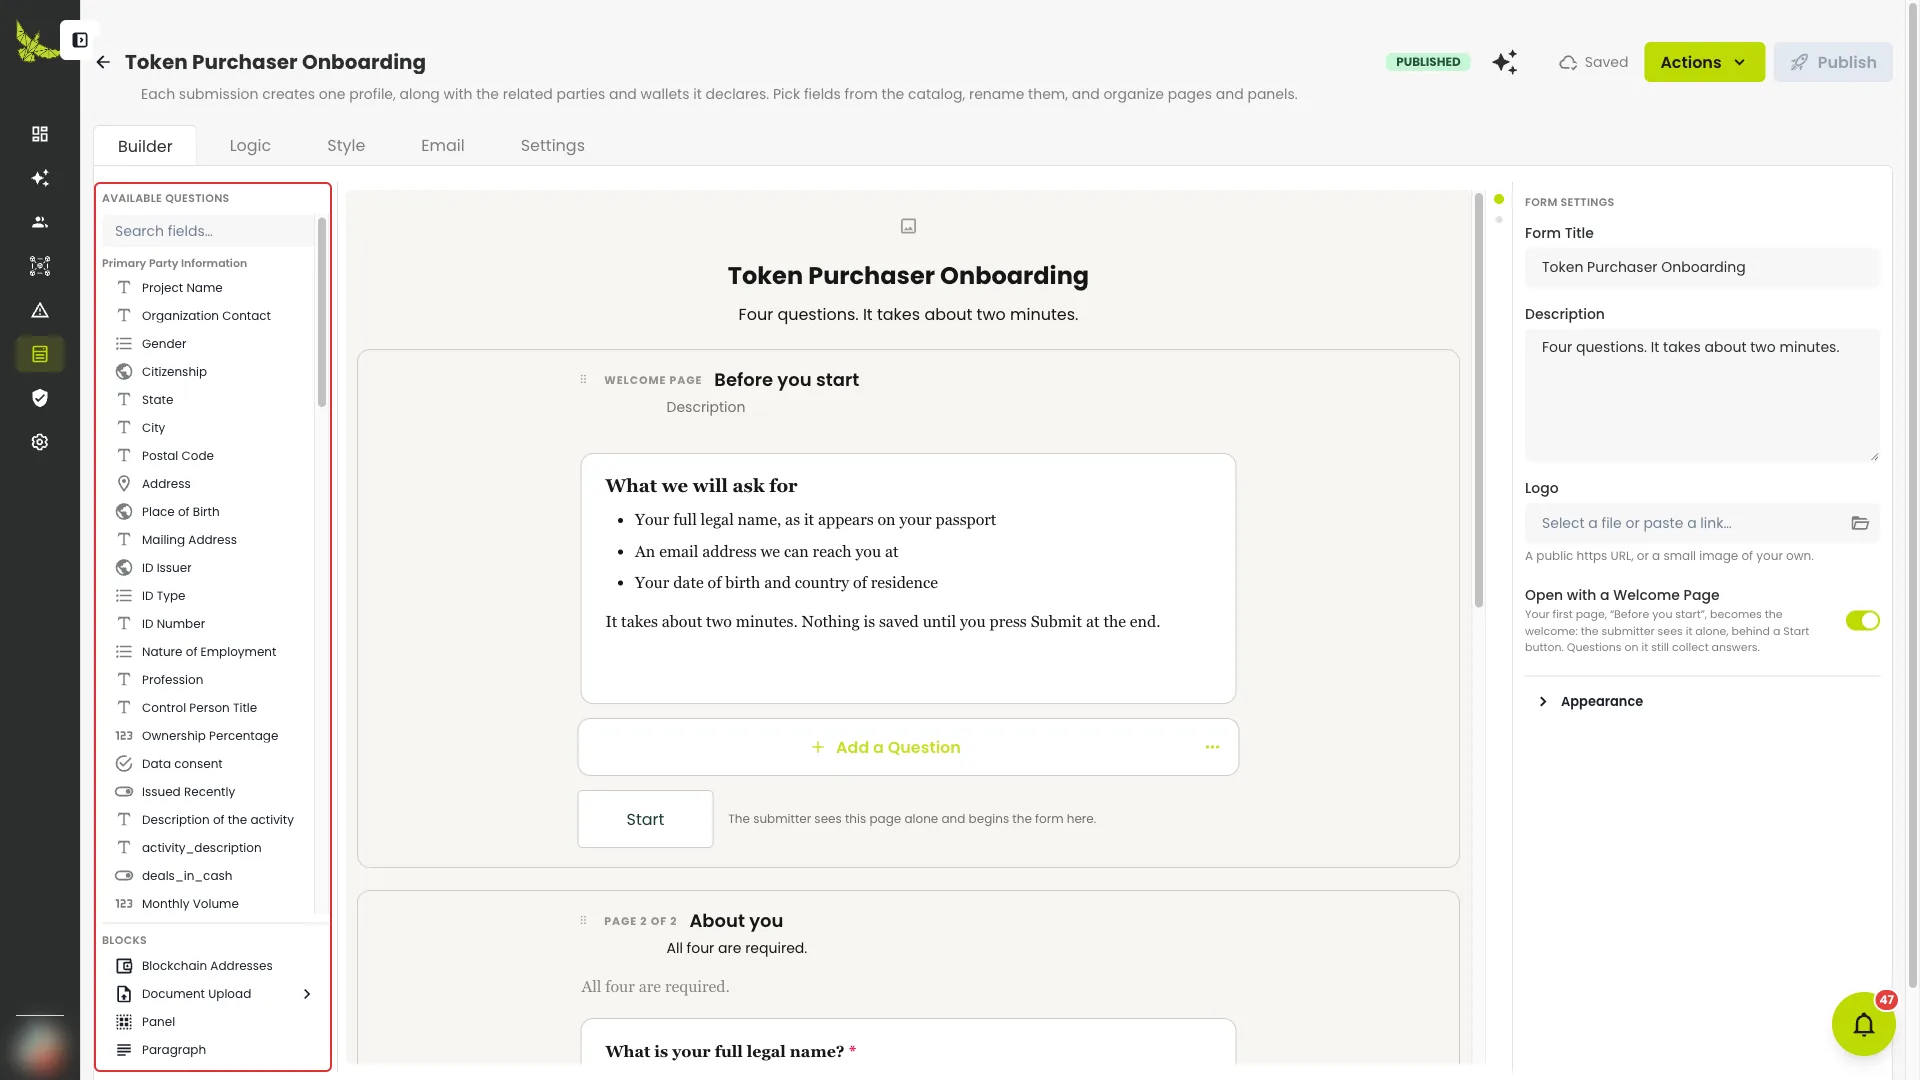
Task: Click drag handle next to Welcome Page
Action: pos(583,380)
